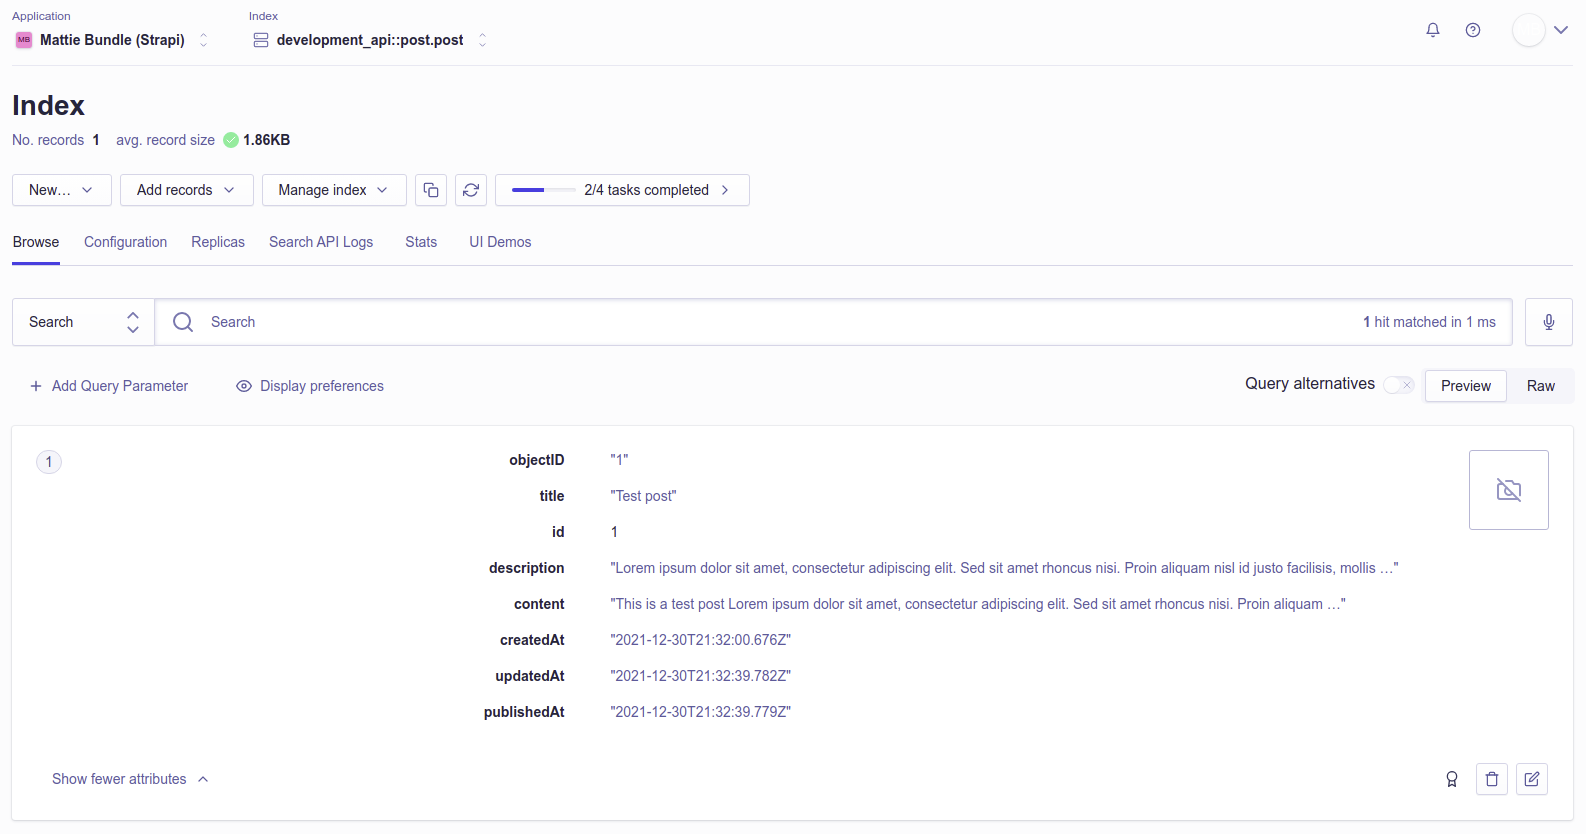
Task: Open the Add records dropdown
Action: [x=187, y=190]
